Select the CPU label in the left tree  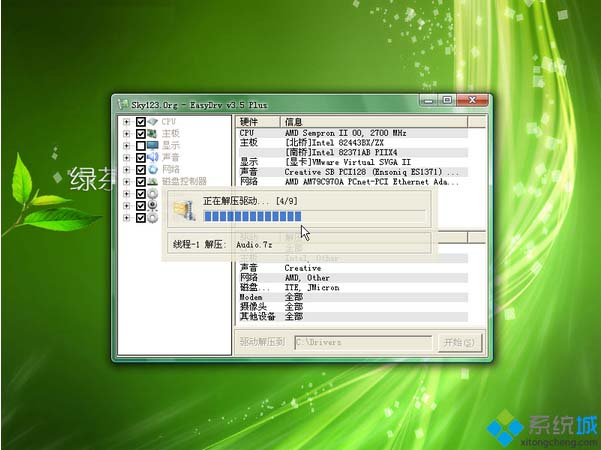[169, 122]
